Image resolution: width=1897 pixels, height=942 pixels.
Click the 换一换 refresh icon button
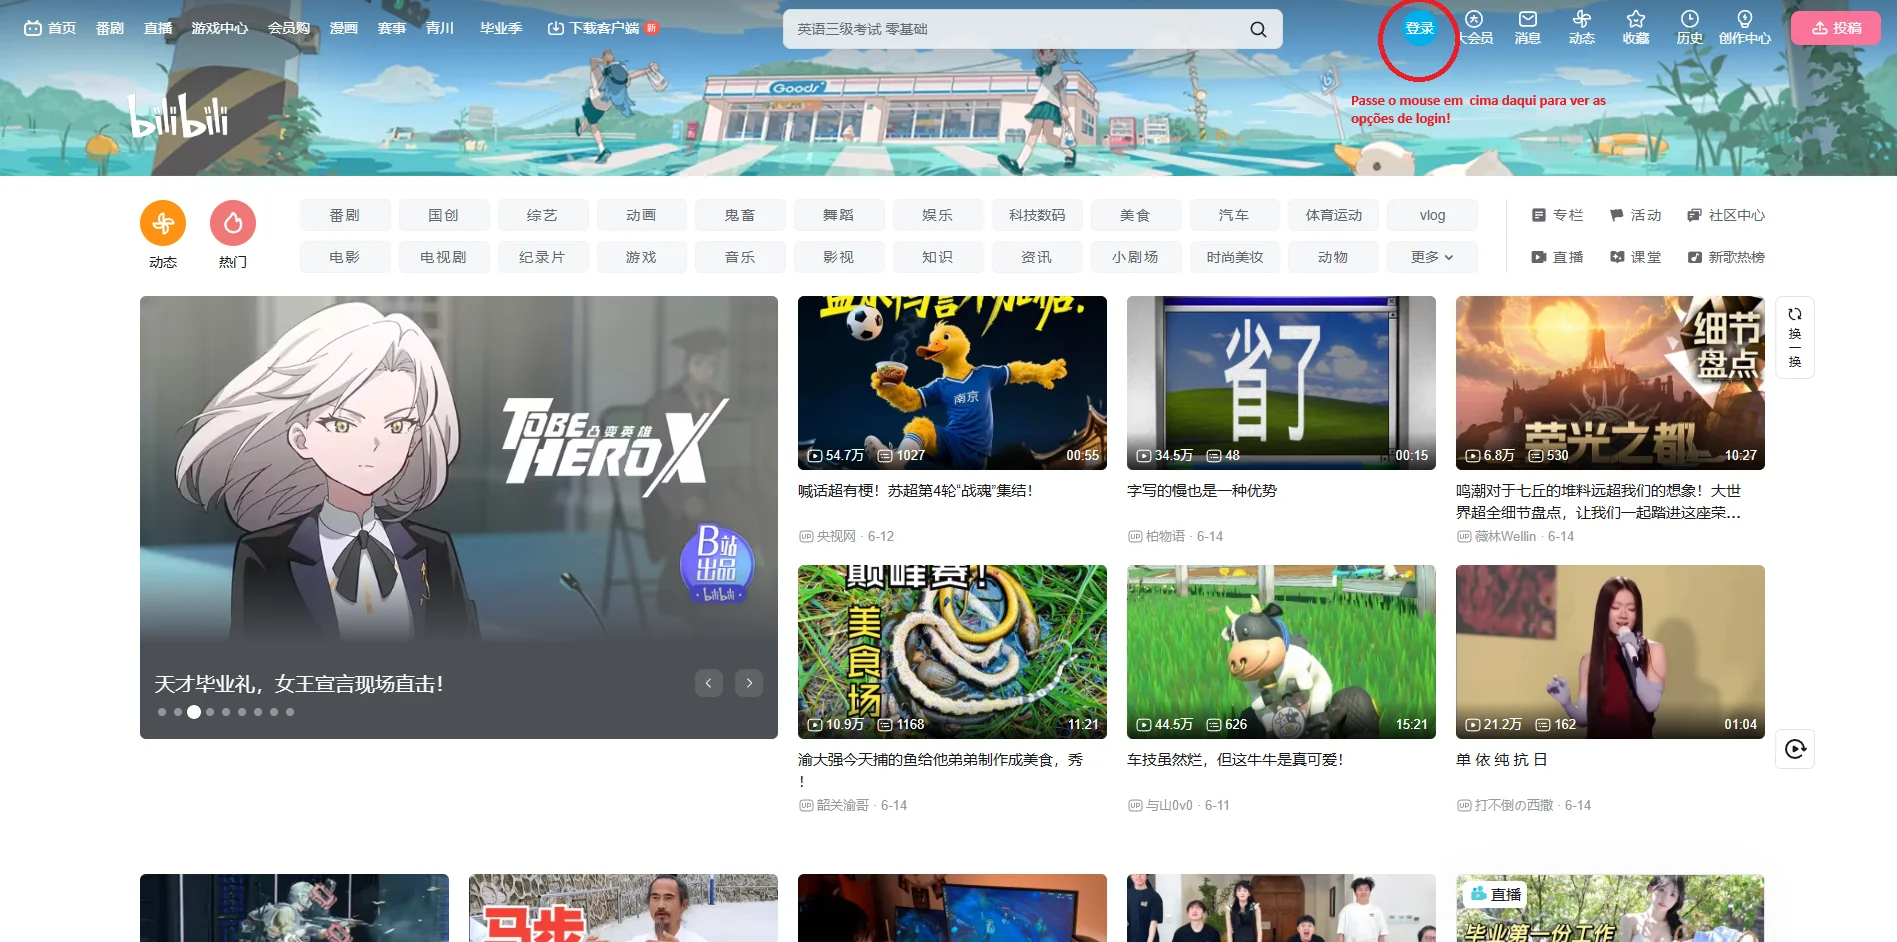[1795, 337]
